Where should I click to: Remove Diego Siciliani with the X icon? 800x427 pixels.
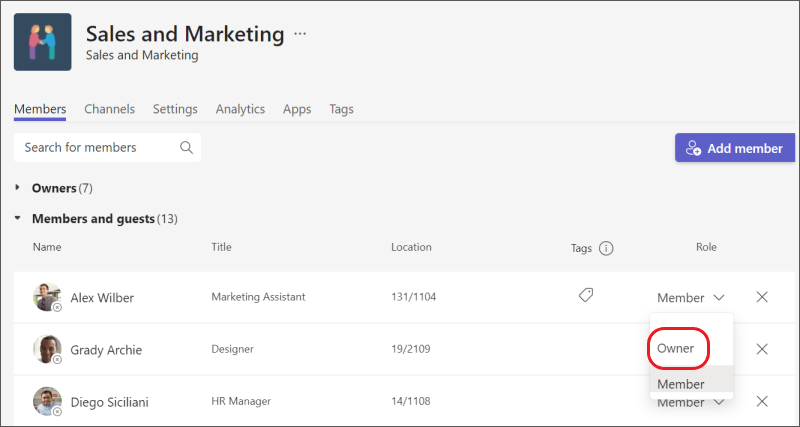coord(762,401)
